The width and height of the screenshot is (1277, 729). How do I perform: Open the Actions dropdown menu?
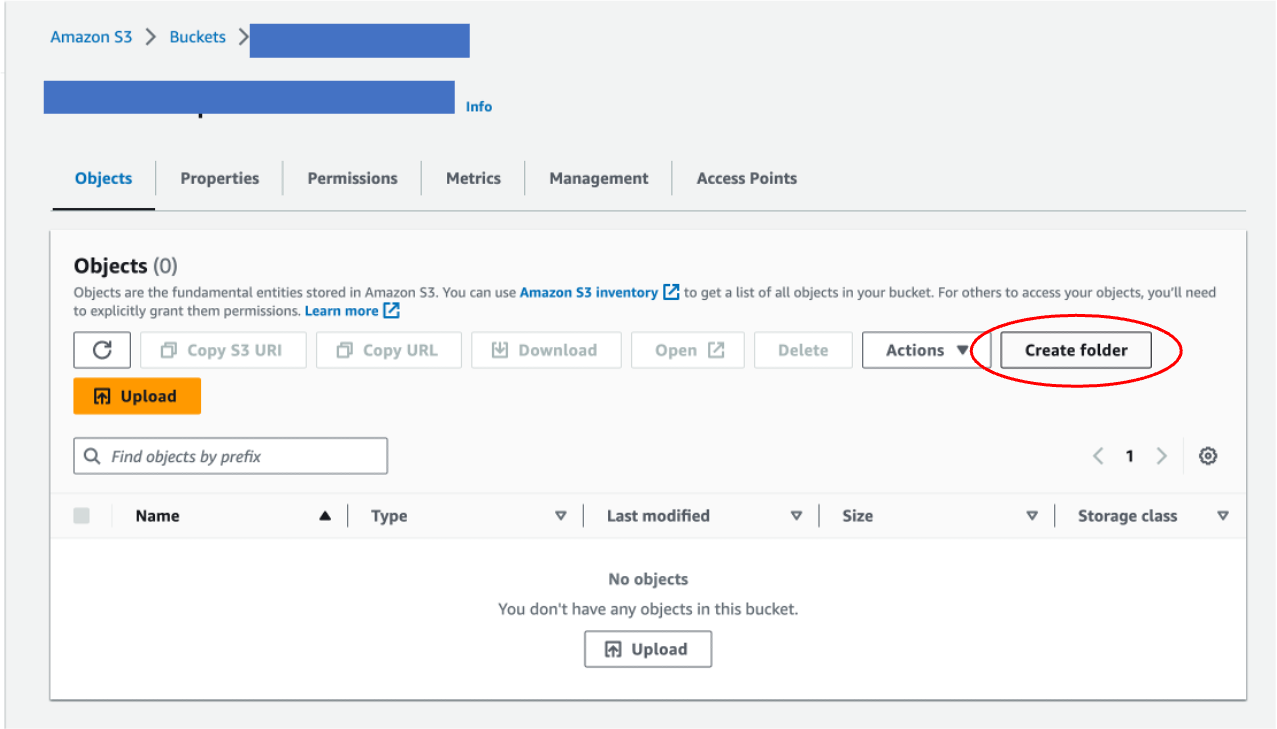pos(926,350)
